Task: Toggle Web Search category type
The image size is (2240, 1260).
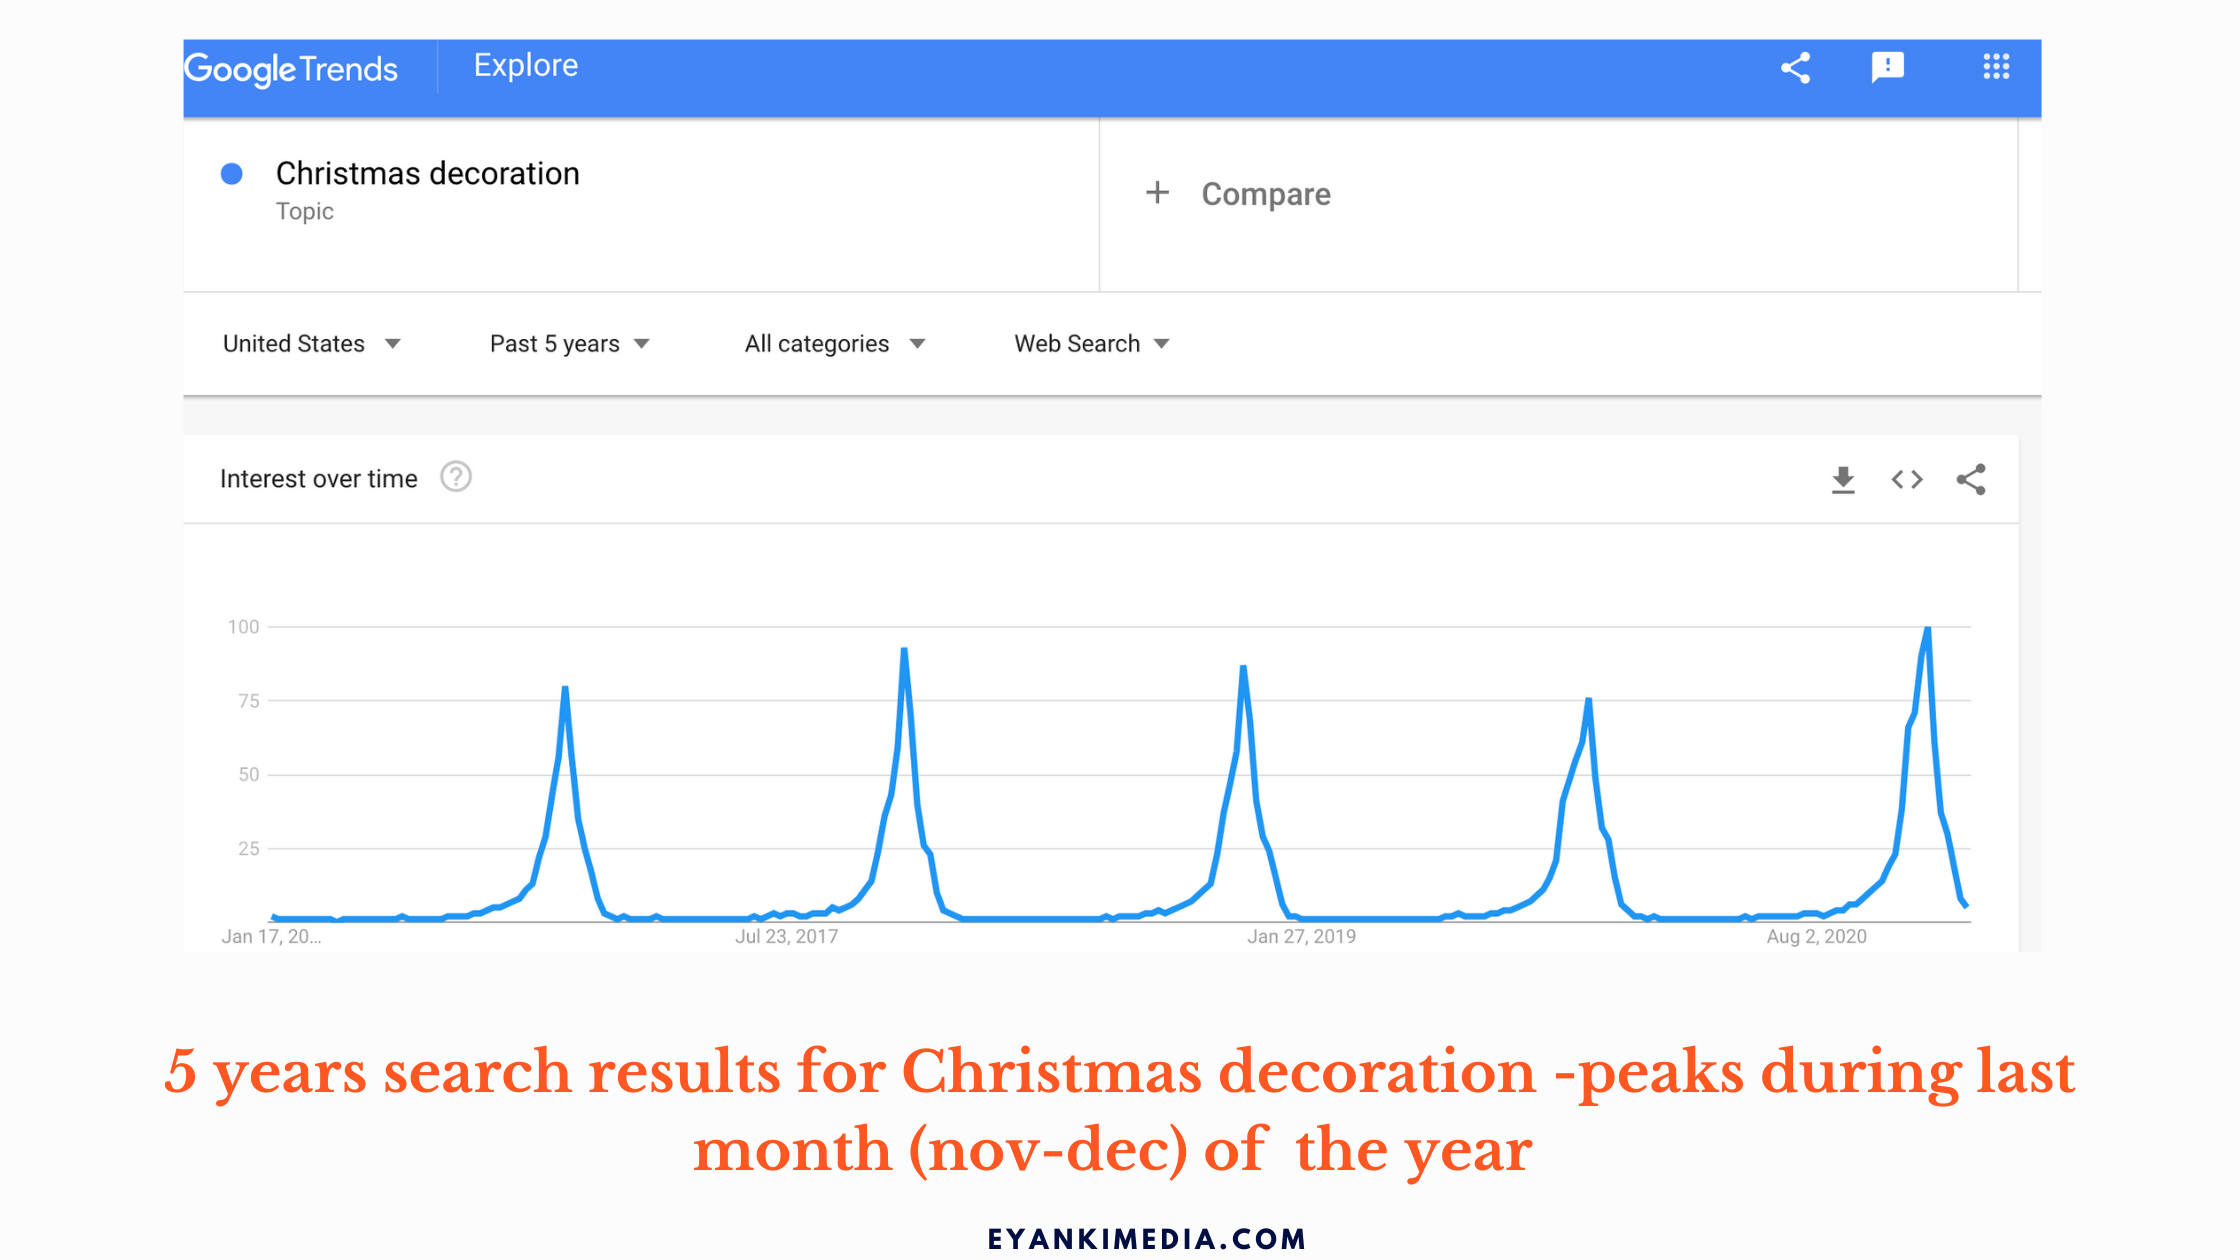Action: click(x=1091, y=343)
